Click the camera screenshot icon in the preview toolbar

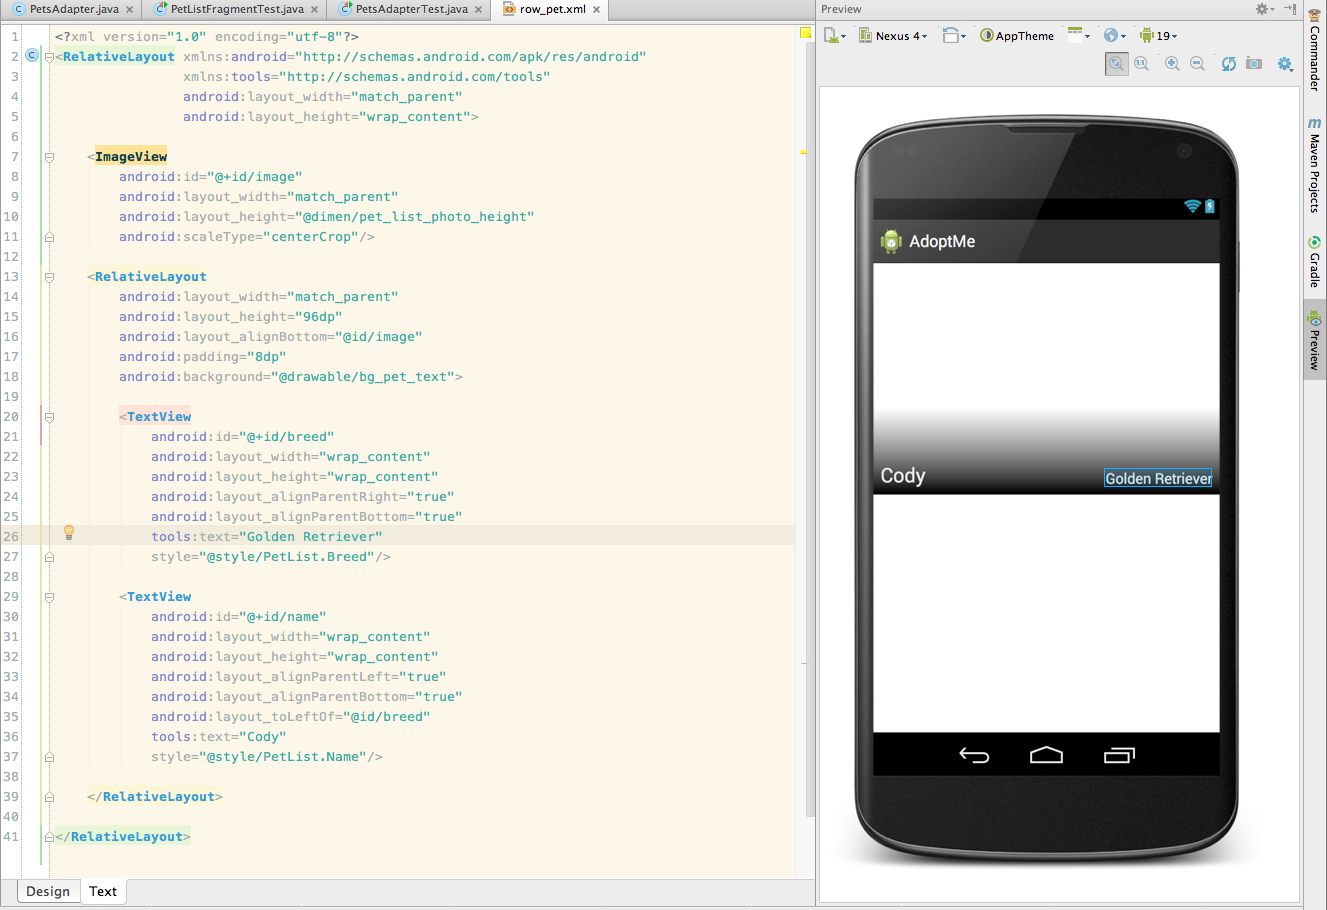click(x=1254, y=64)
